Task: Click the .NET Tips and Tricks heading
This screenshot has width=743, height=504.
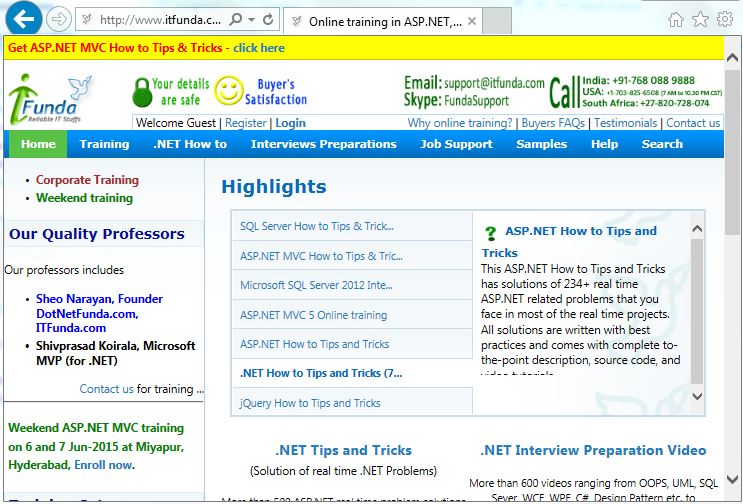Action: click(344, 450)
